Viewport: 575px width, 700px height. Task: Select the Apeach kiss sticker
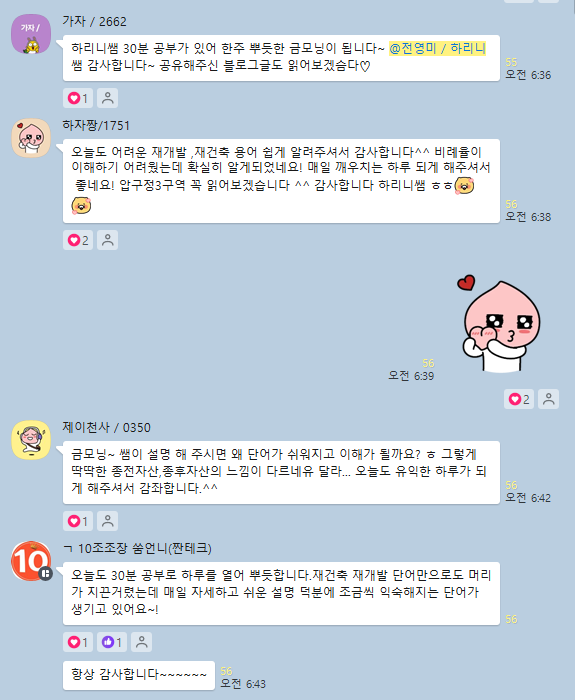pyautogui.click(x=500, y=324)
